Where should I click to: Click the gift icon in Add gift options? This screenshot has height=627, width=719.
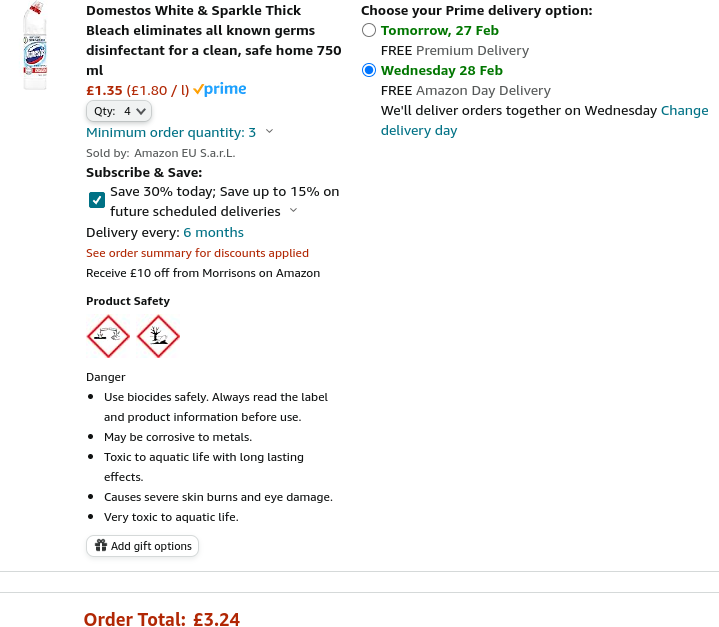click(x=100, y=546)
